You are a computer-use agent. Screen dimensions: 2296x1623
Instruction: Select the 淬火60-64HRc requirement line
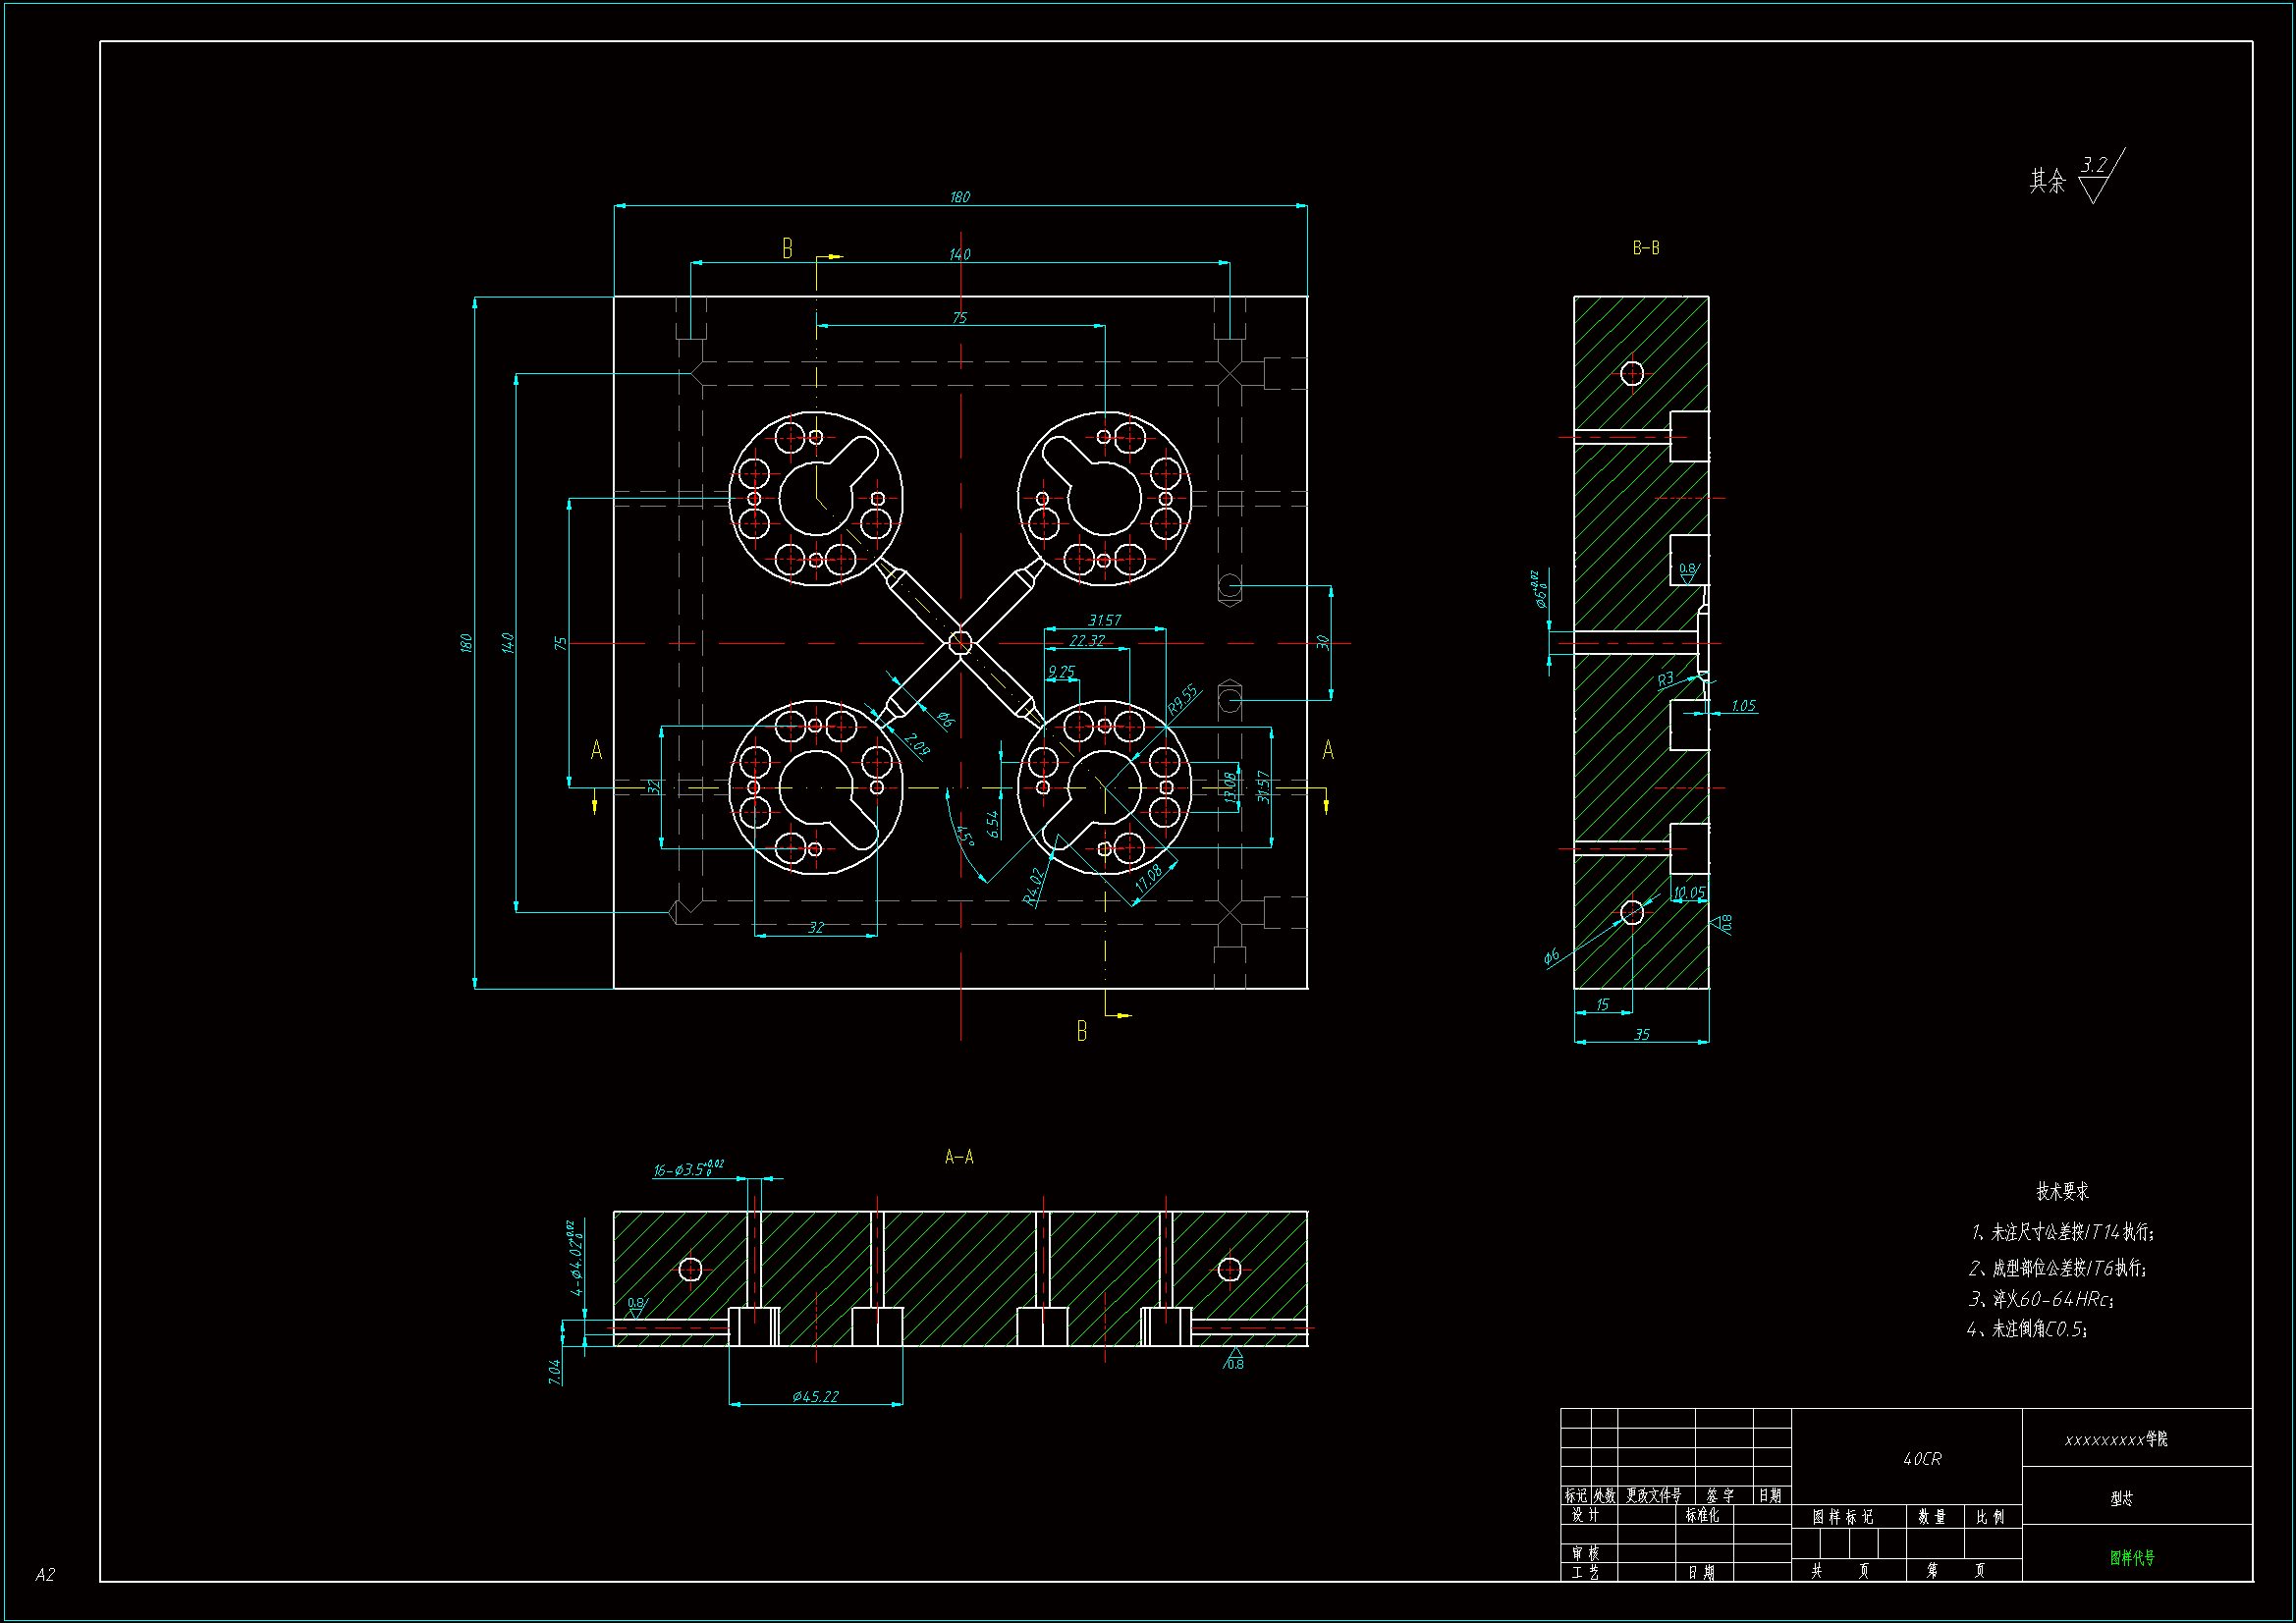click(x=2040, y=1299)
